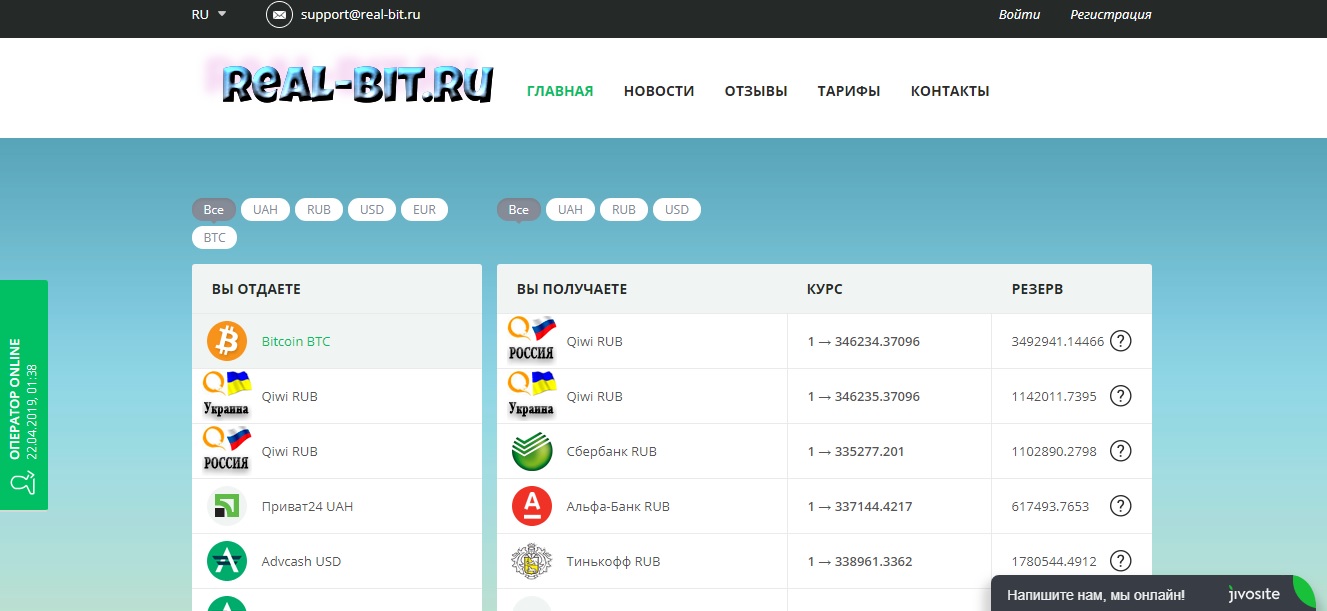Filter receive column by UAH

(x=571, y=210)
